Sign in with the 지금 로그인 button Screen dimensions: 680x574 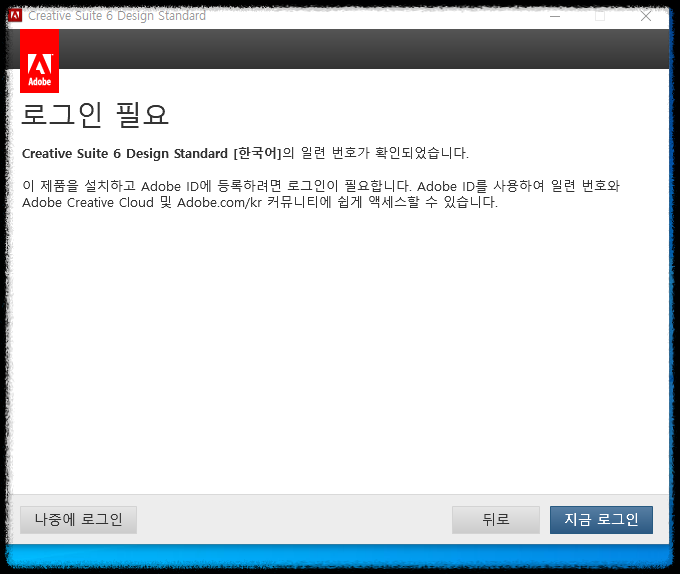tap(601, 519)
